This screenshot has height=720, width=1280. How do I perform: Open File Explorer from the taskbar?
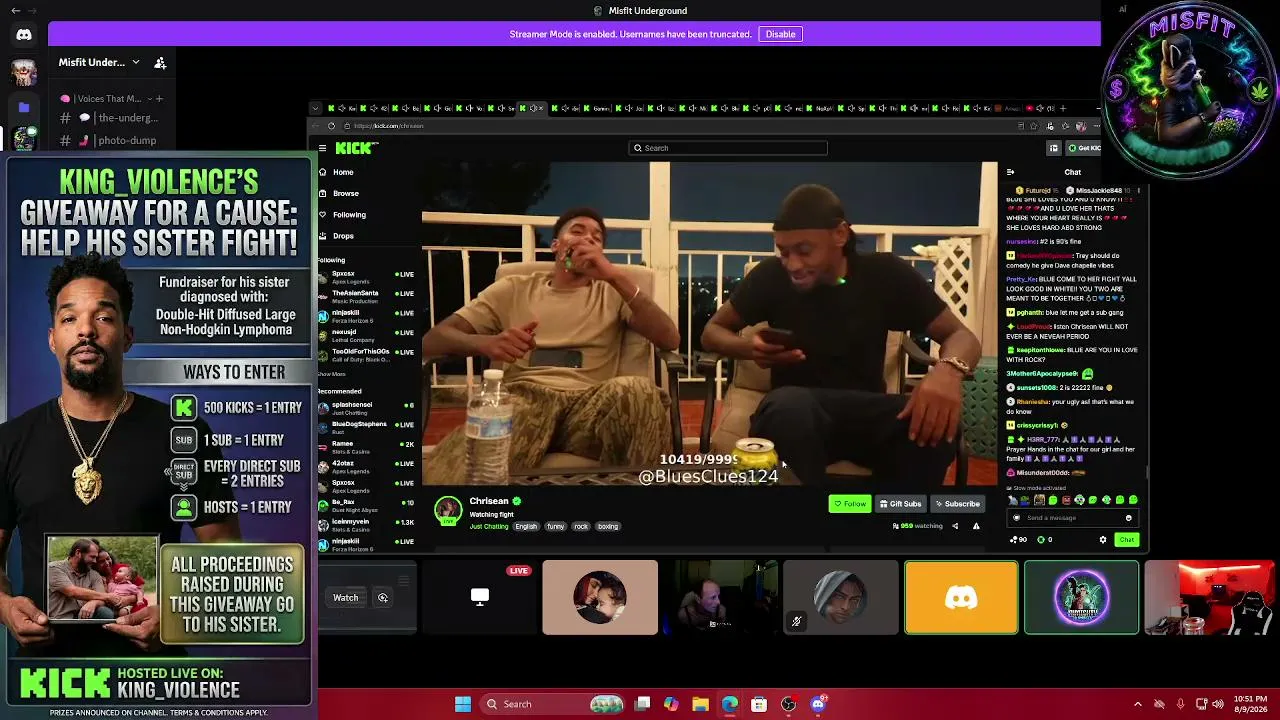pyautogui.click(x=700, y=704)
